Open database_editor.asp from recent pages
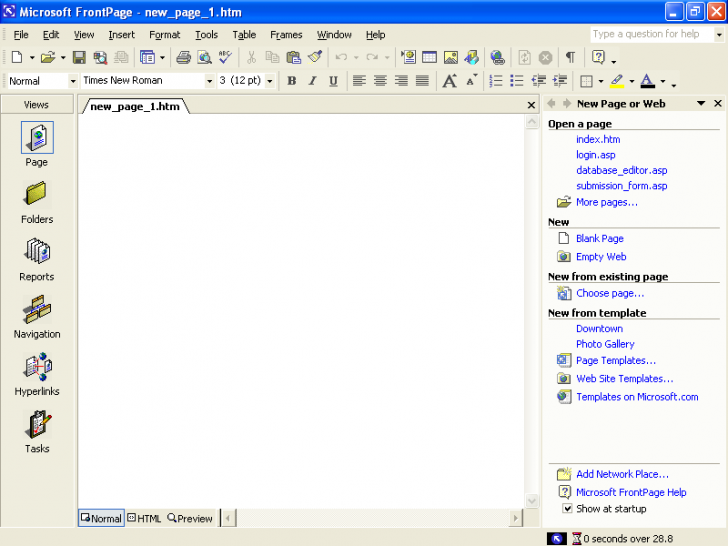 [621, 170]
